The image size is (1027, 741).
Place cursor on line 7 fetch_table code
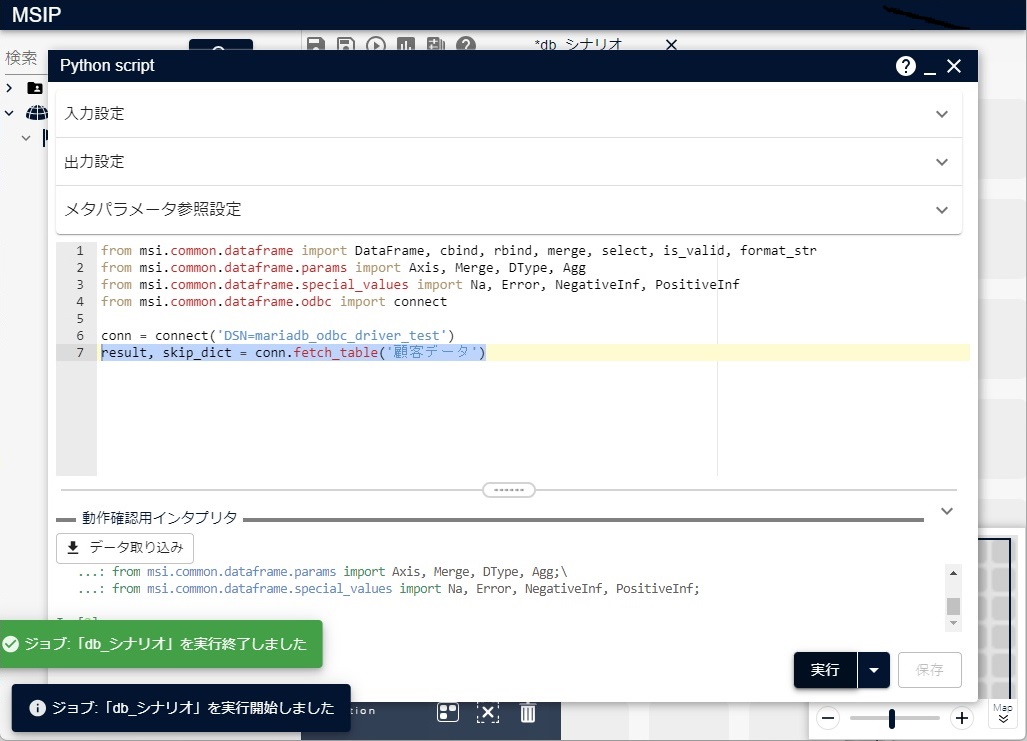coord(293,352)
